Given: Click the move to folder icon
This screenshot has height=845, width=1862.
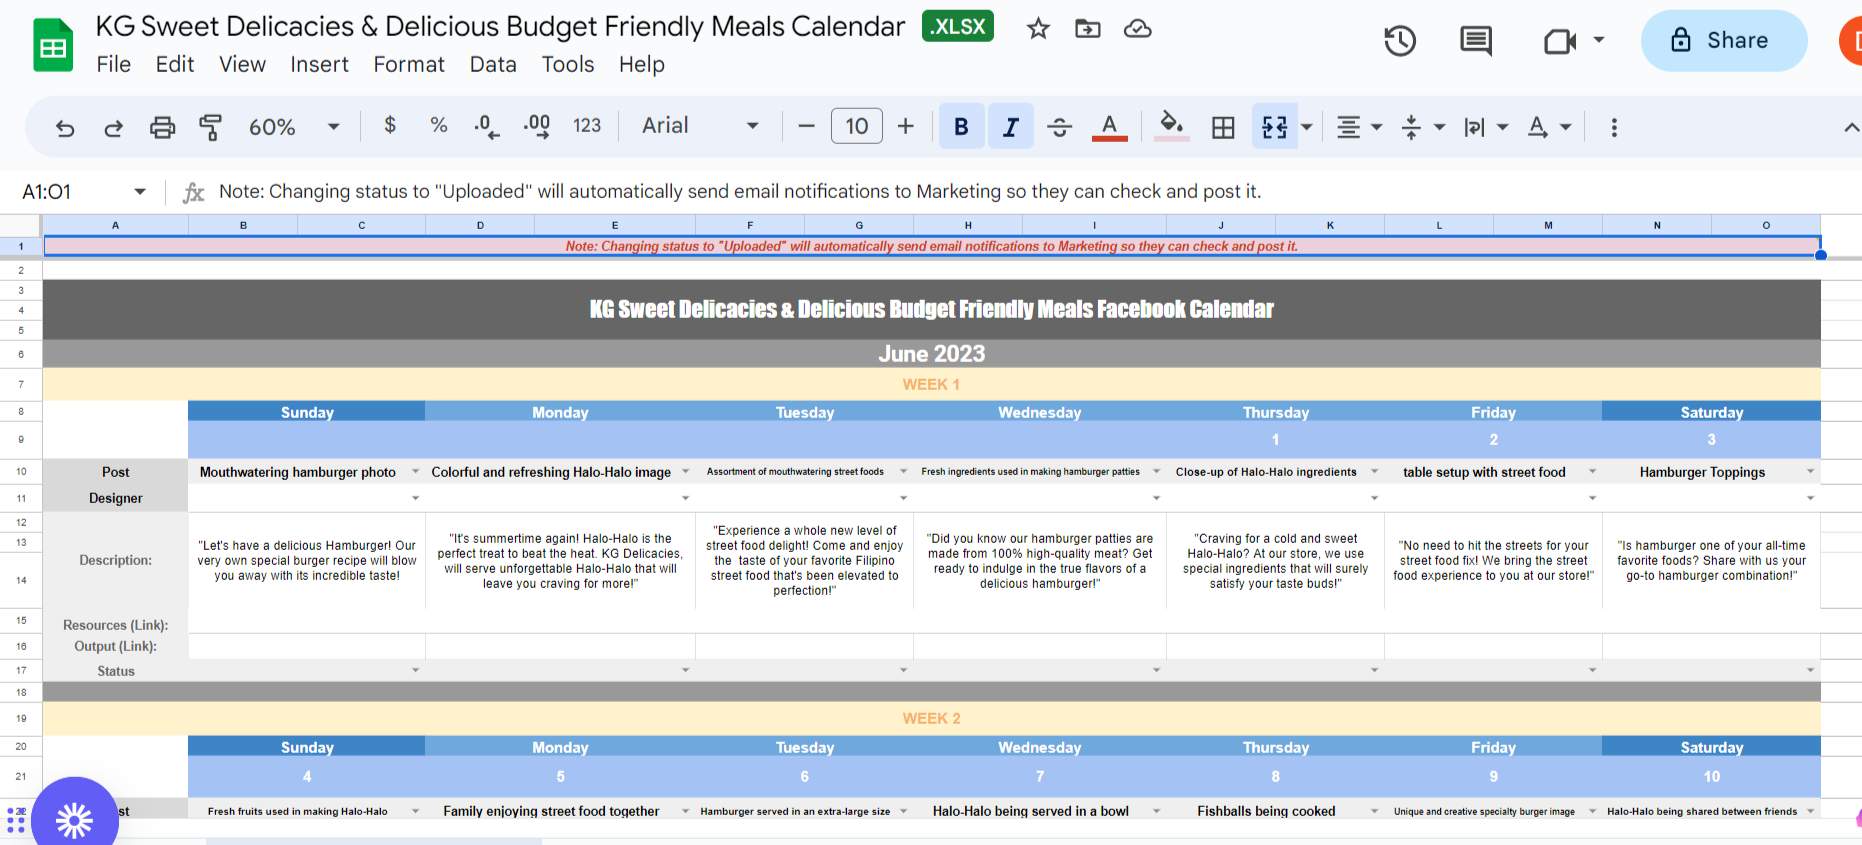Looking at the screenshot, I should (x=1088, y=29).
